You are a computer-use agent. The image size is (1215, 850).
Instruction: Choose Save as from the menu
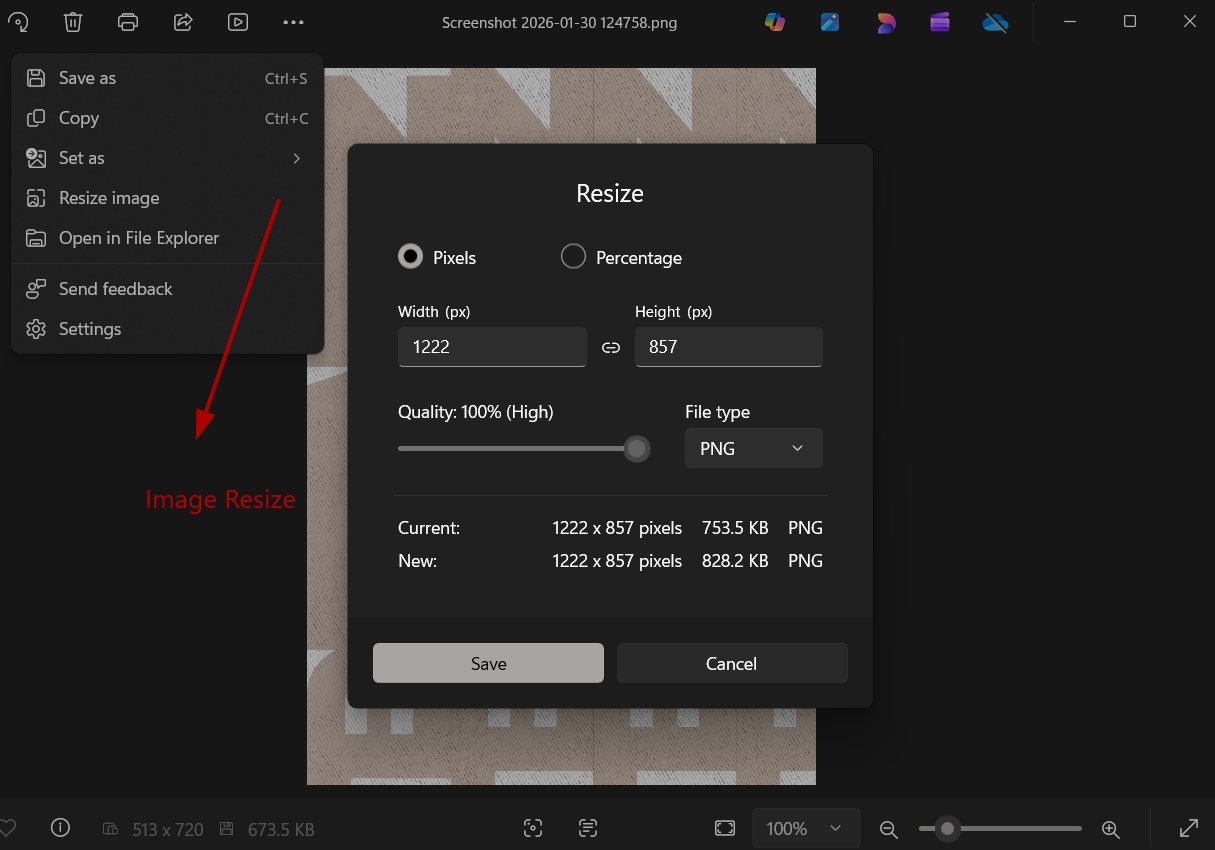tap(167, 78)
